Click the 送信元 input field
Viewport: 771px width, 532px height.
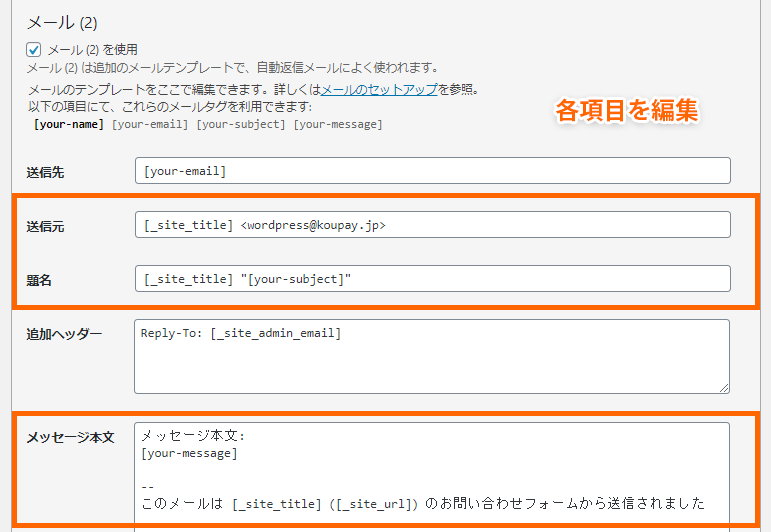pos(433,225)
